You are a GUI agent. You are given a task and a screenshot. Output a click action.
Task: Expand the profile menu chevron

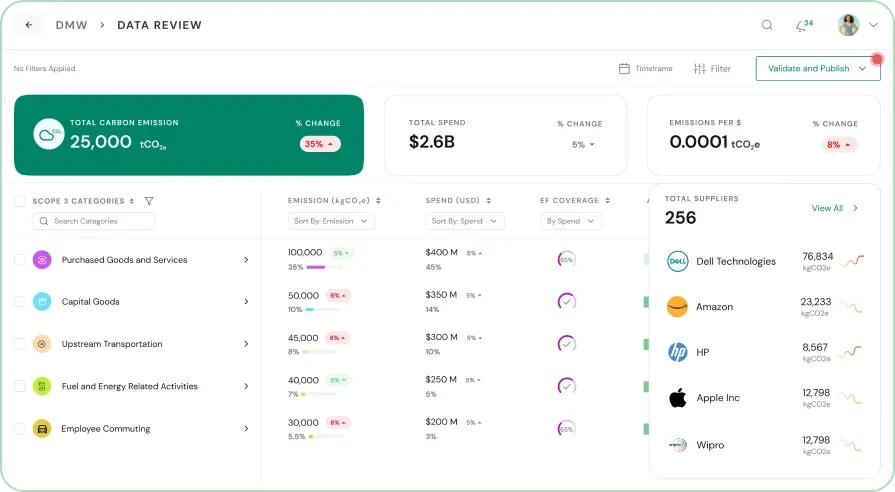point(873,25)
